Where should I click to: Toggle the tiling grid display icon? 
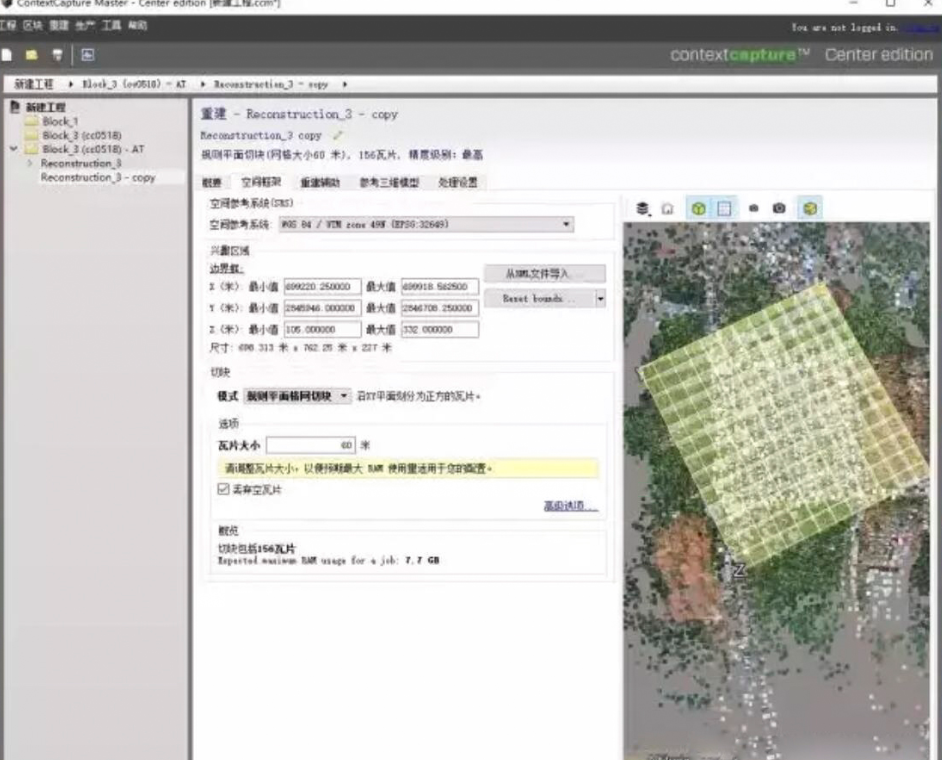pos(724,208)
